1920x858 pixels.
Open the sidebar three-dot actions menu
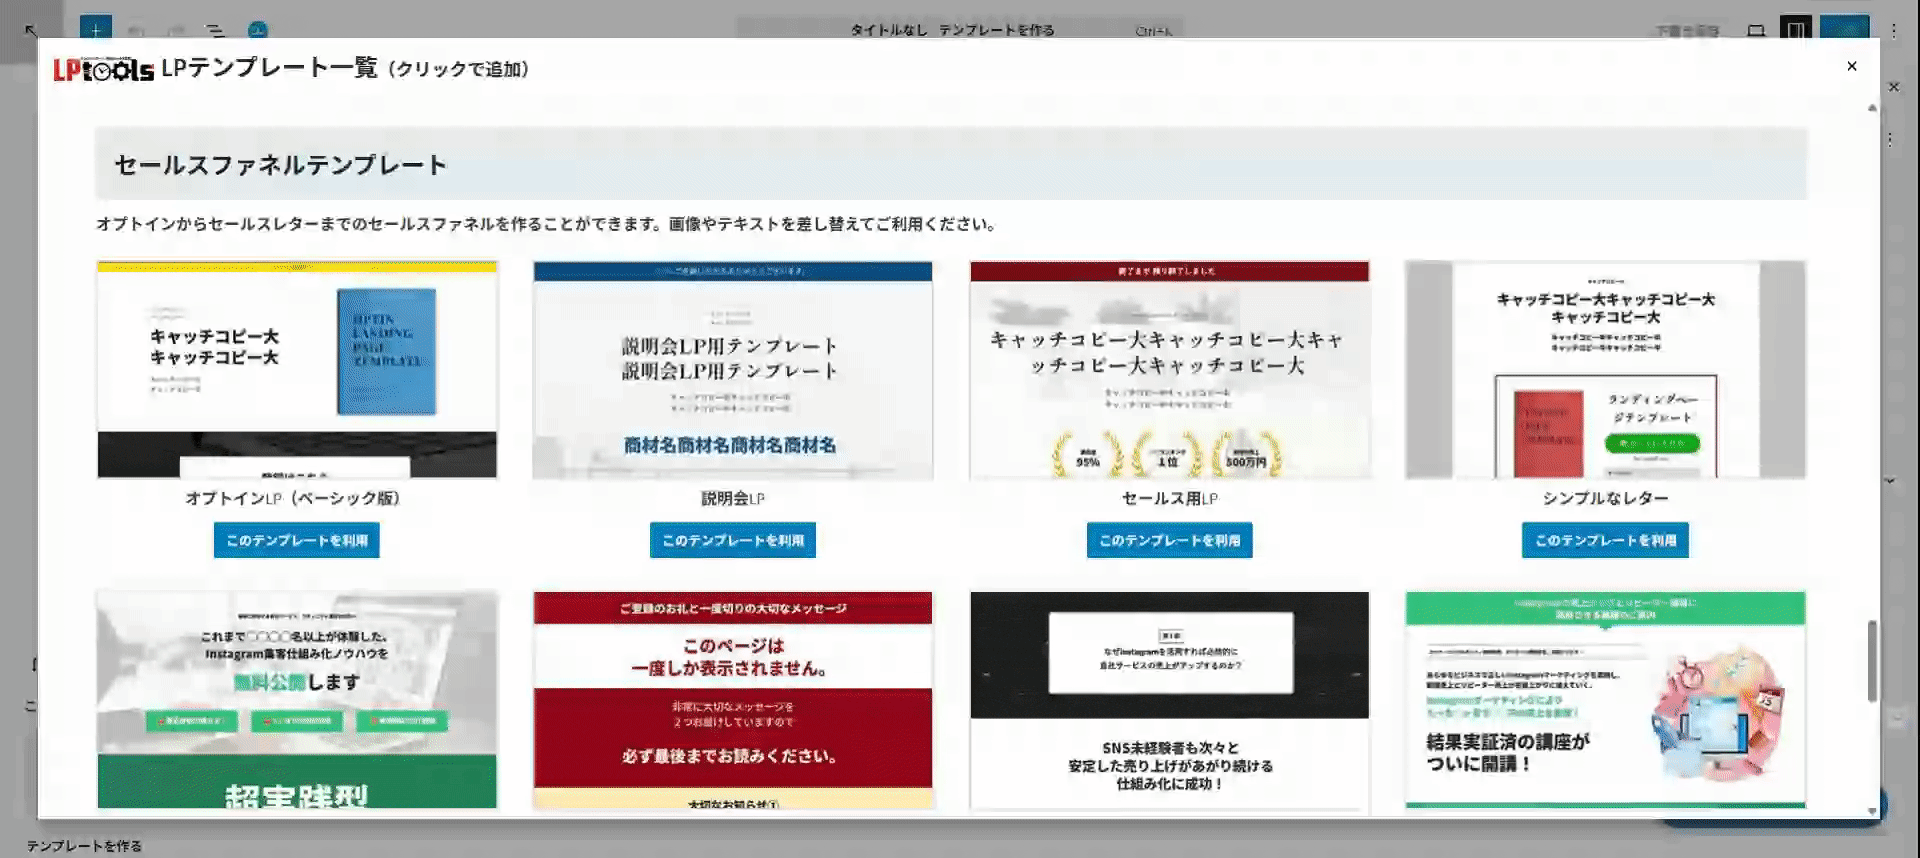pyautogui.click(x=1890, y=140)
